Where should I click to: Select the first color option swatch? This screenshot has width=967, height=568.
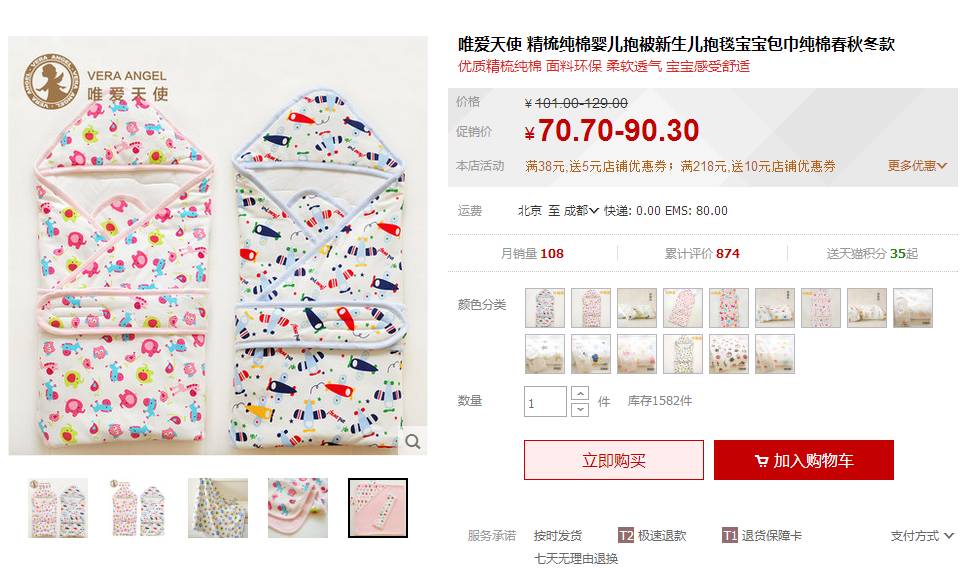click(x=545, y=308)
